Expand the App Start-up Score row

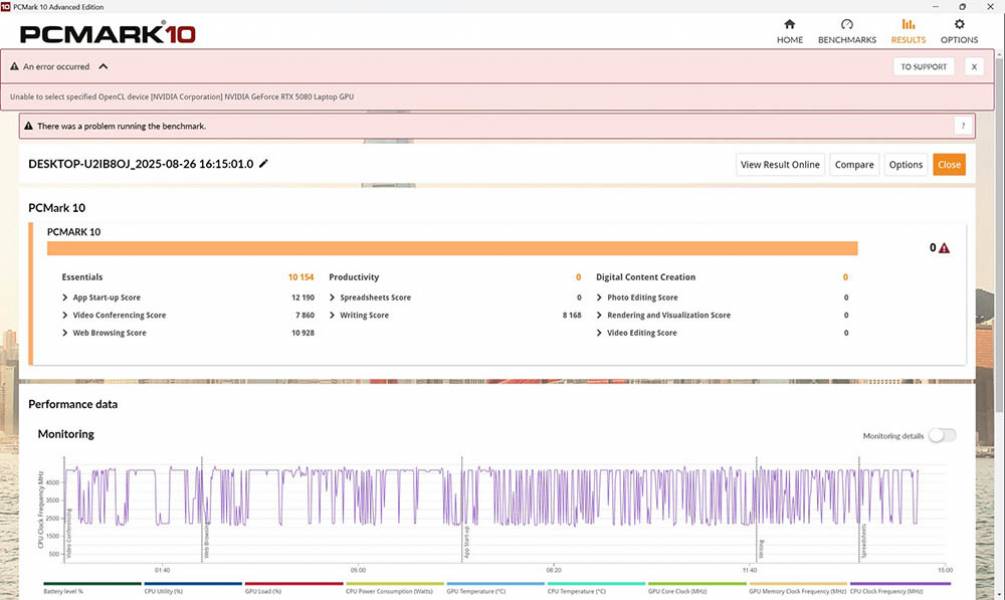coord(66,298)
